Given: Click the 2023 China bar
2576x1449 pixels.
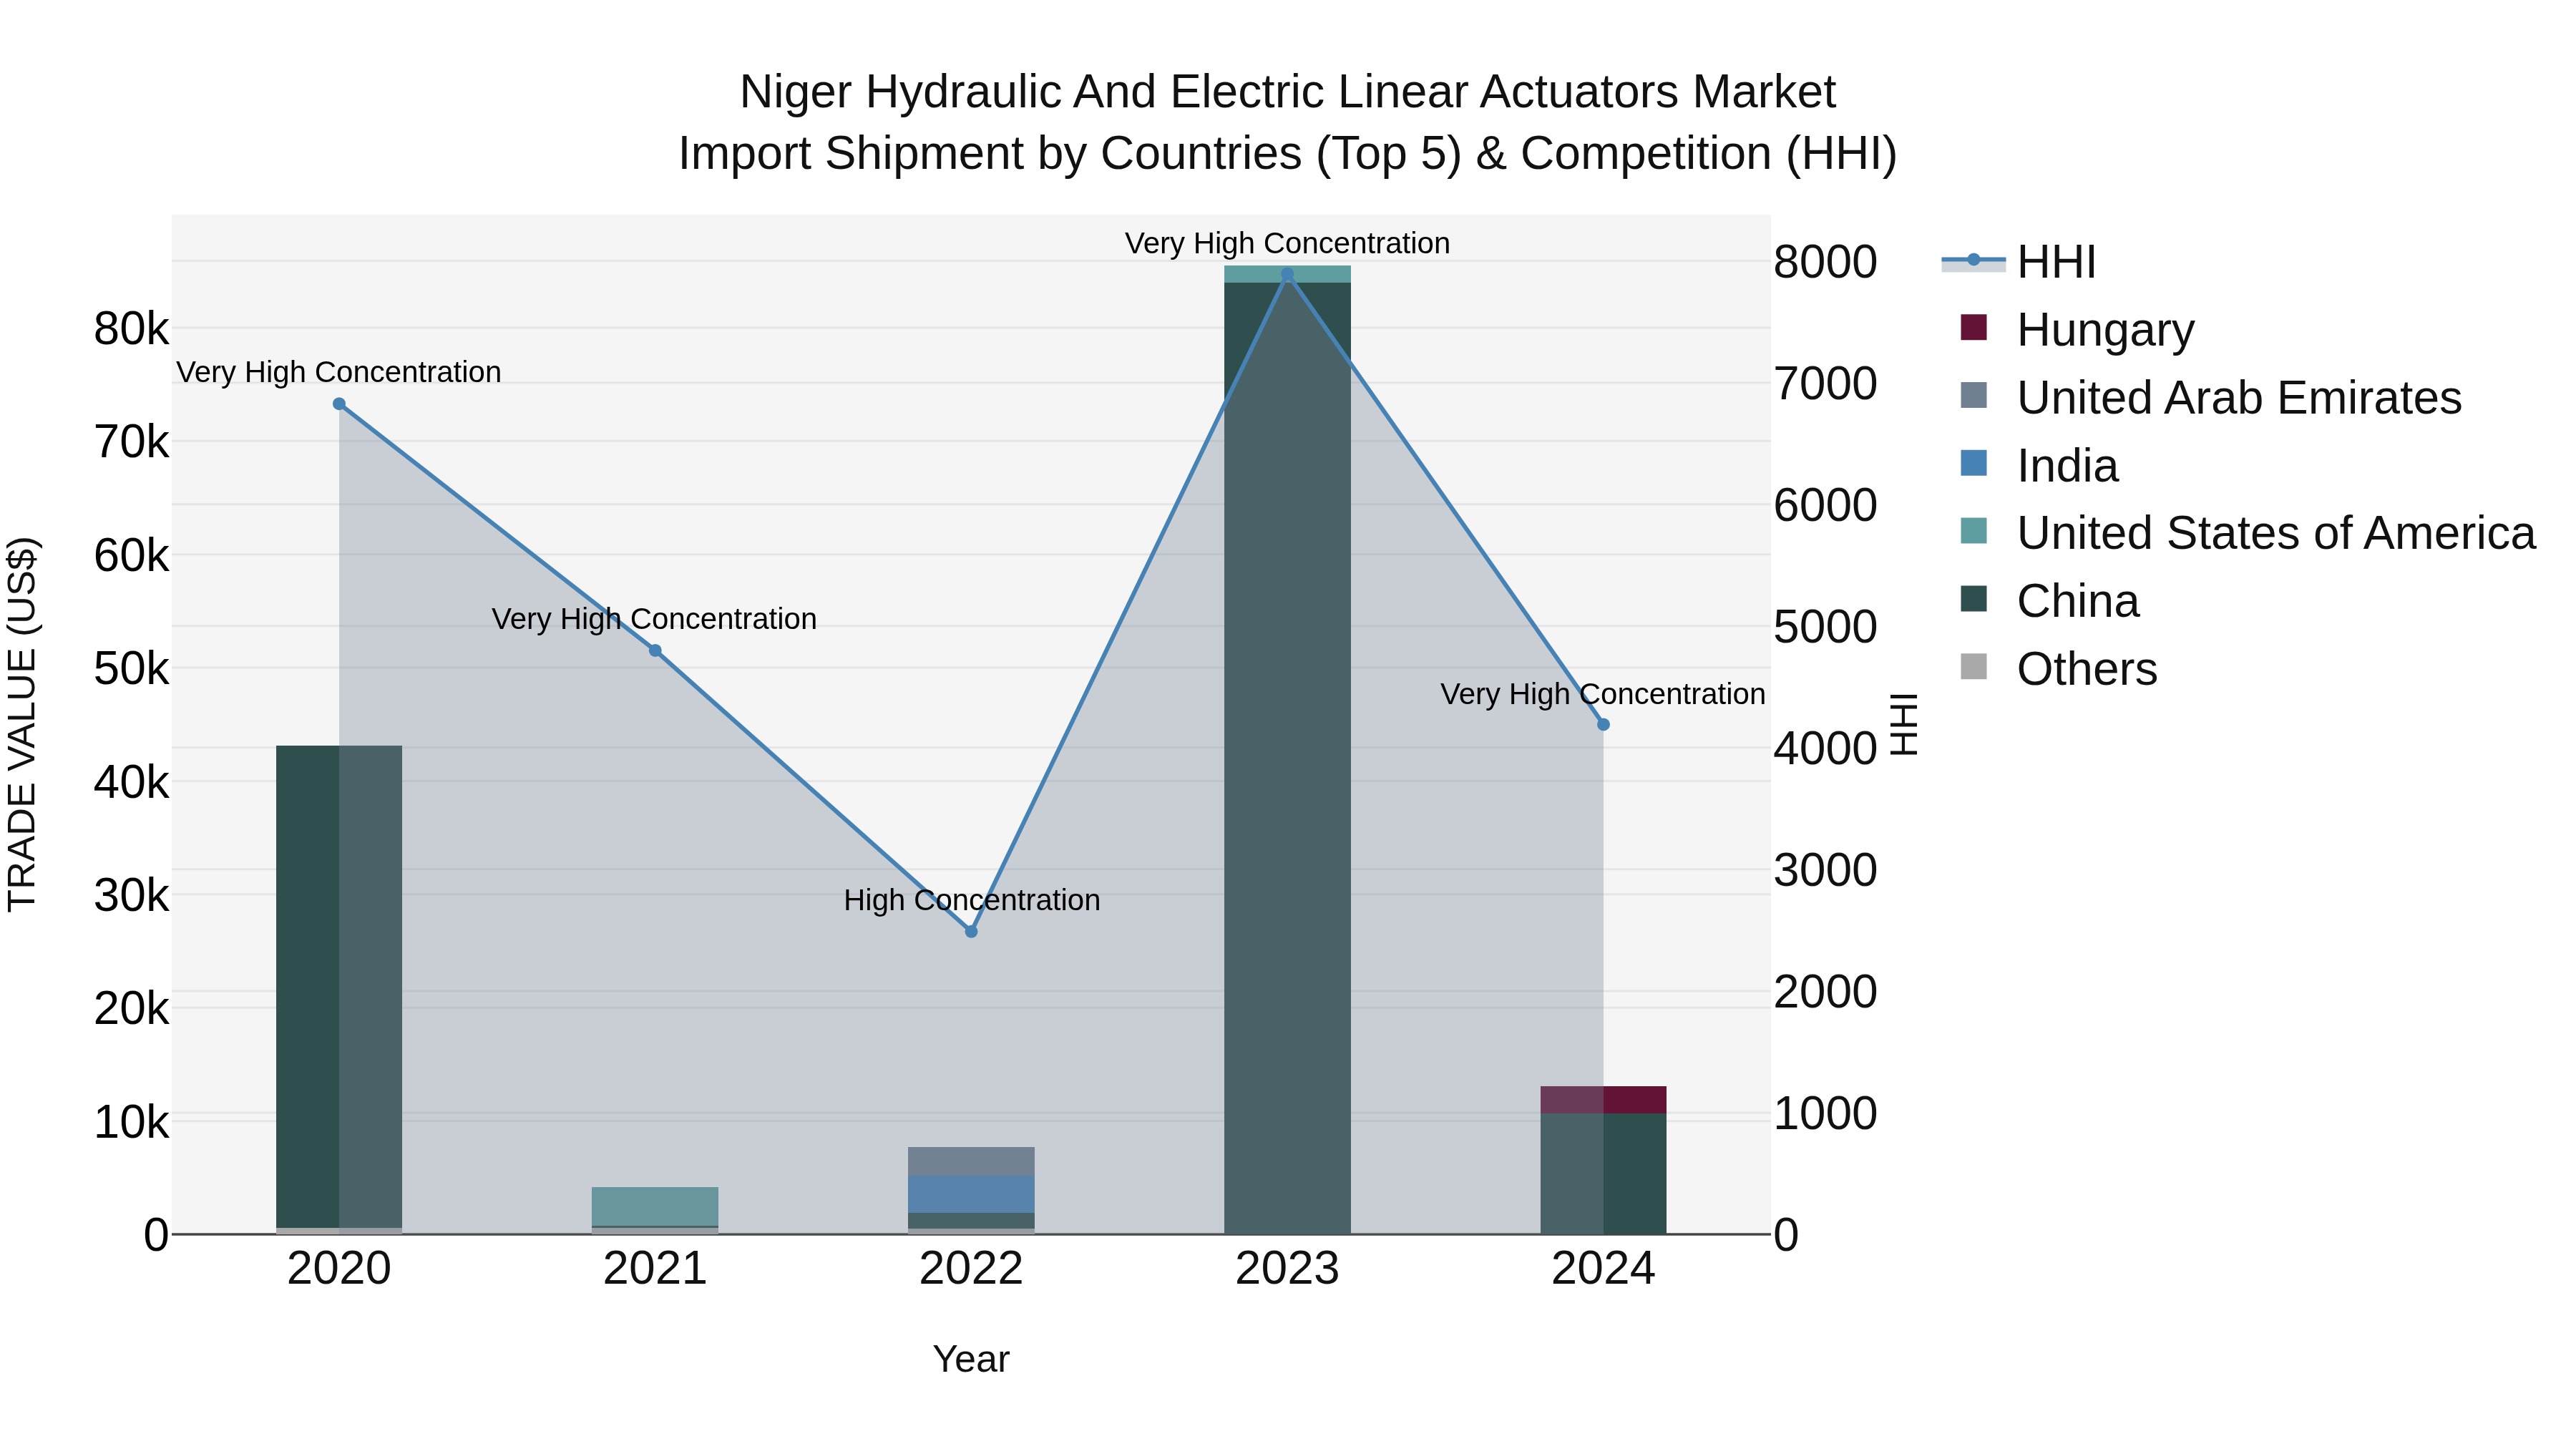Looking at the screenshot, I should 1287,758.
